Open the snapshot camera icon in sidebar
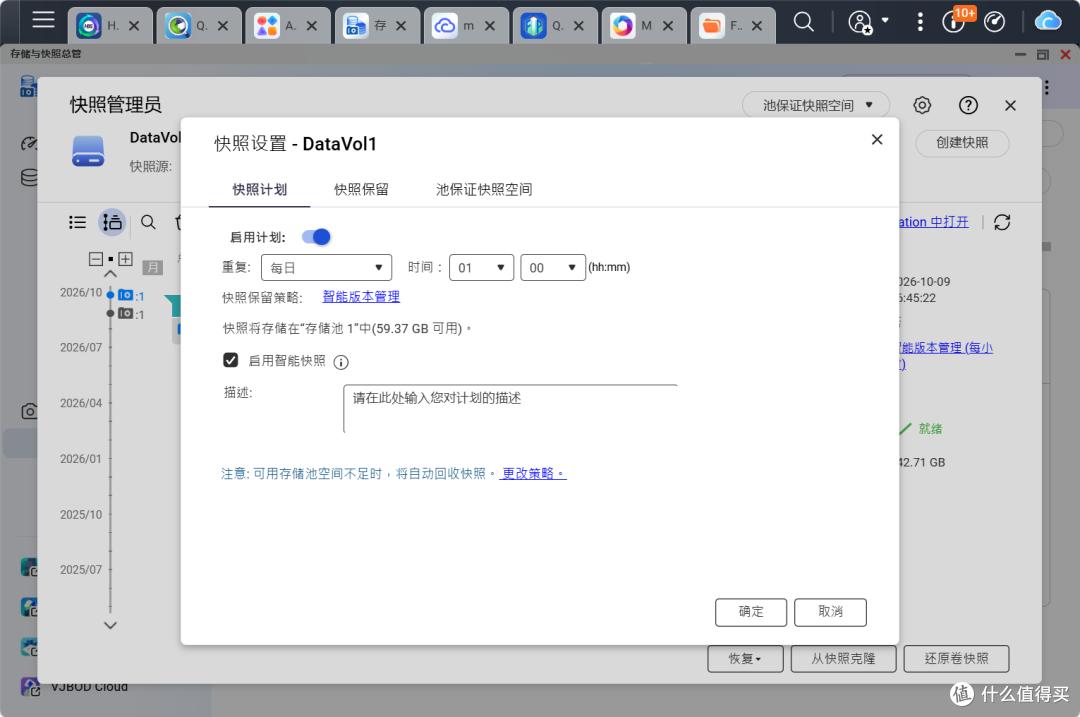This screenshot has width=1080, height=717. 29,411
